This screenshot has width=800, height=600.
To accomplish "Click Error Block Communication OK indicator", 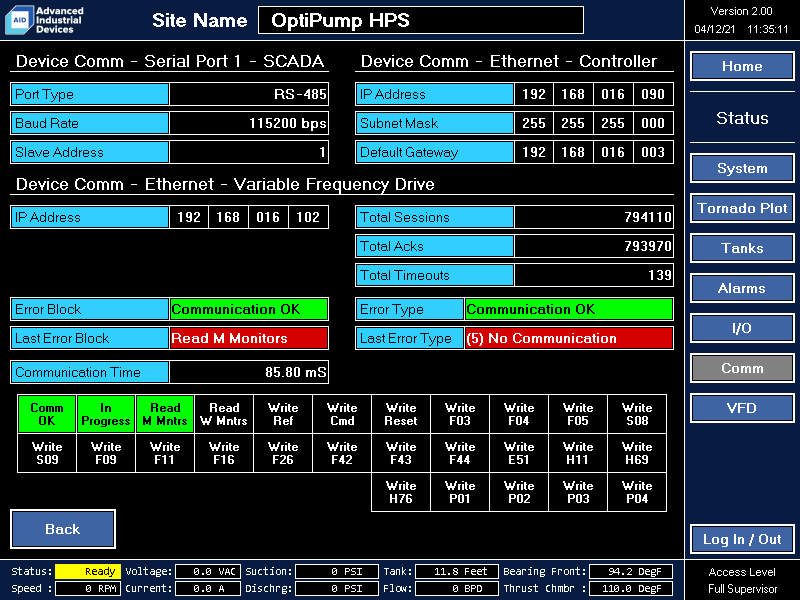I will coord(249,309).
